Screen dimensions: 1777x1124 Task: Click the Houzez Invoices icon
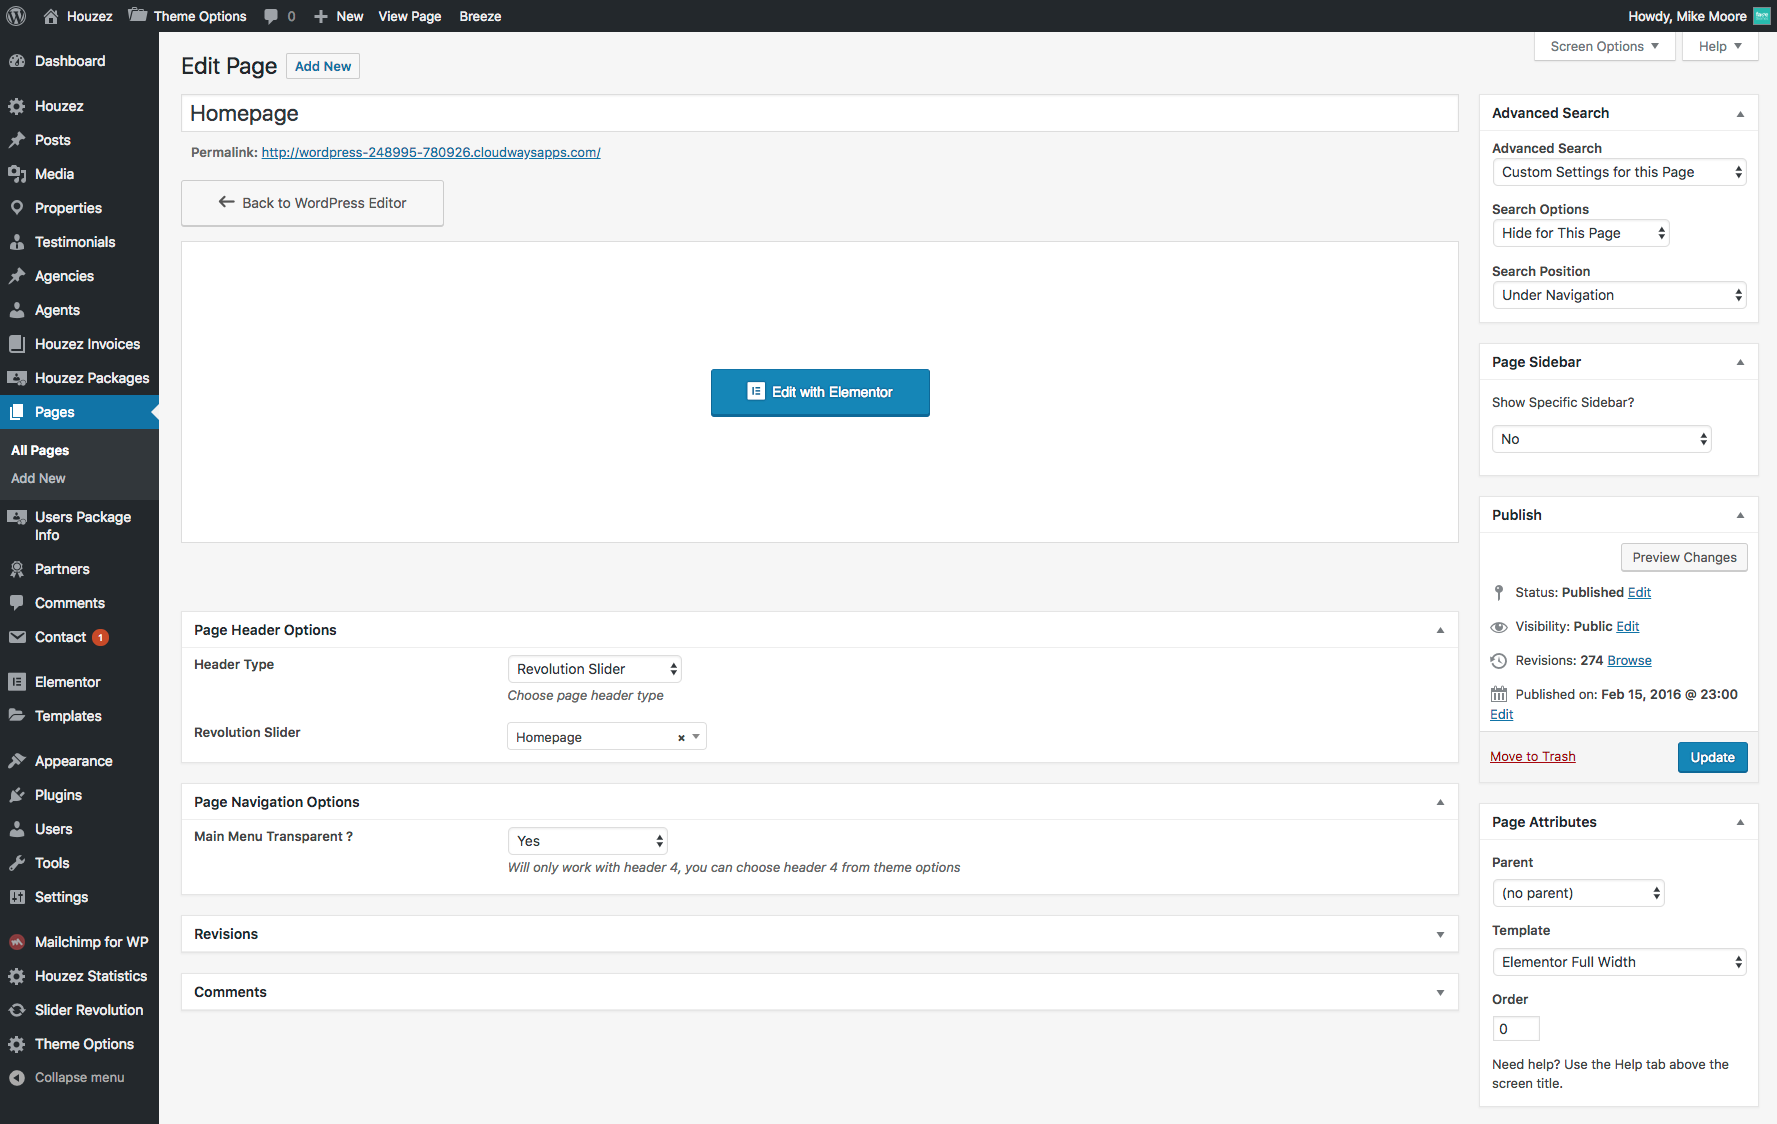(17, 344)
